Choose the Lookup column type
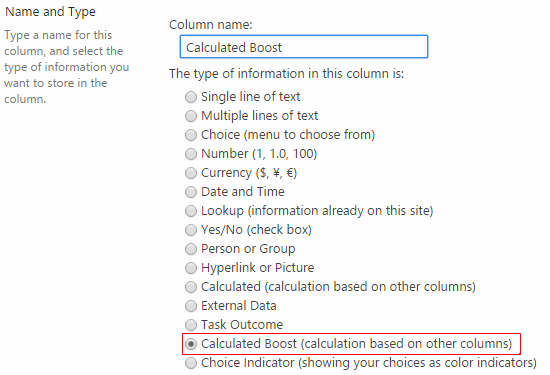 click(x=191, y=211)
